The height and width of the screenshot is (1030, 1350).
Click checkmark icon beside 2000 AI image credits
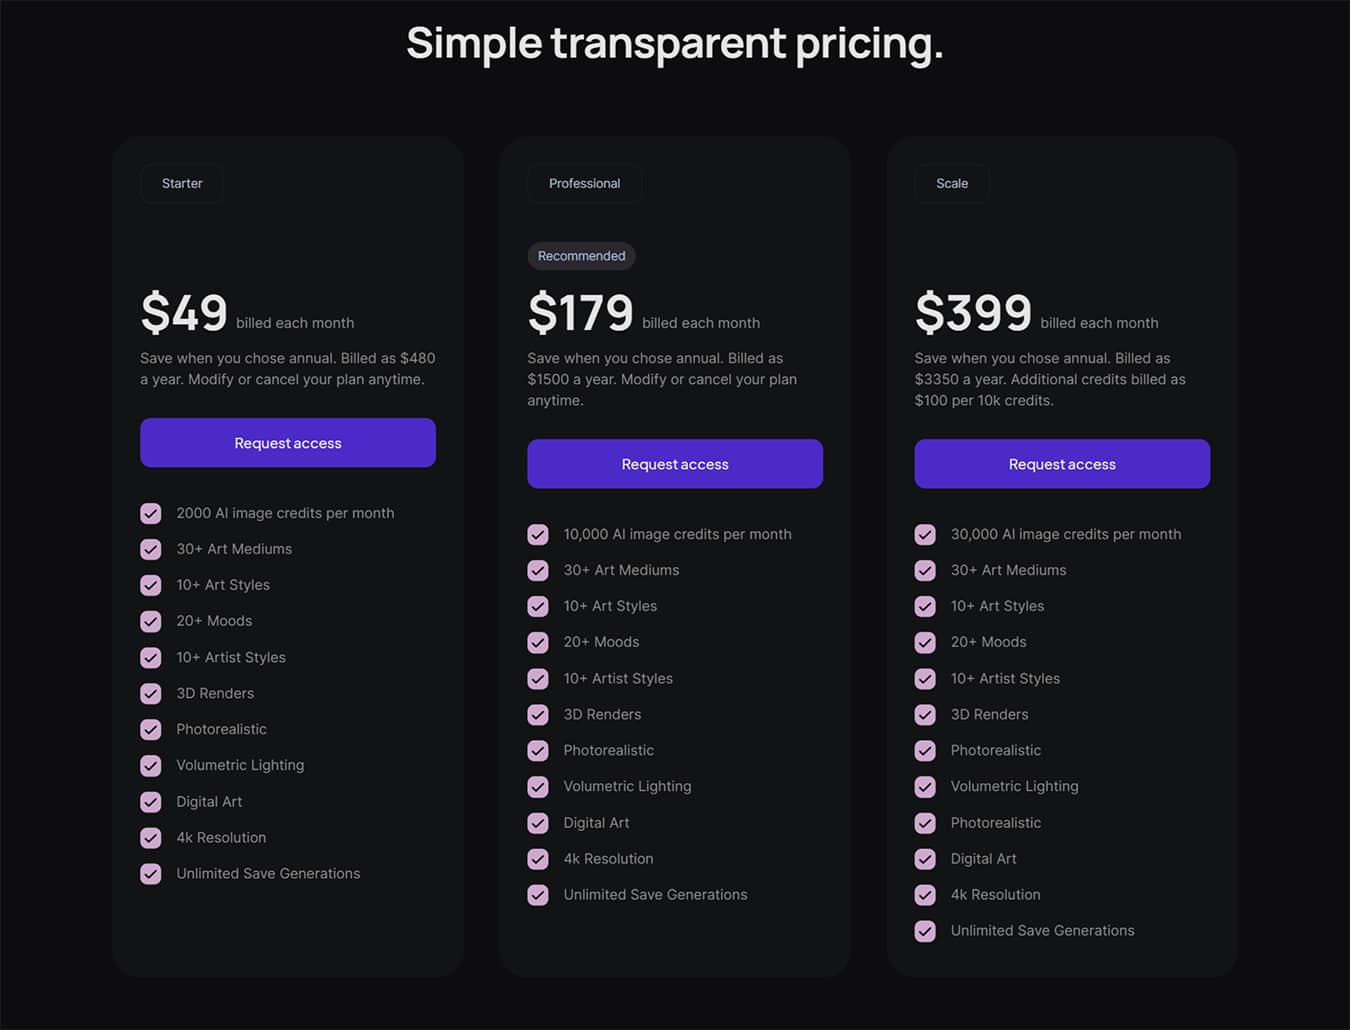point(151,514)
